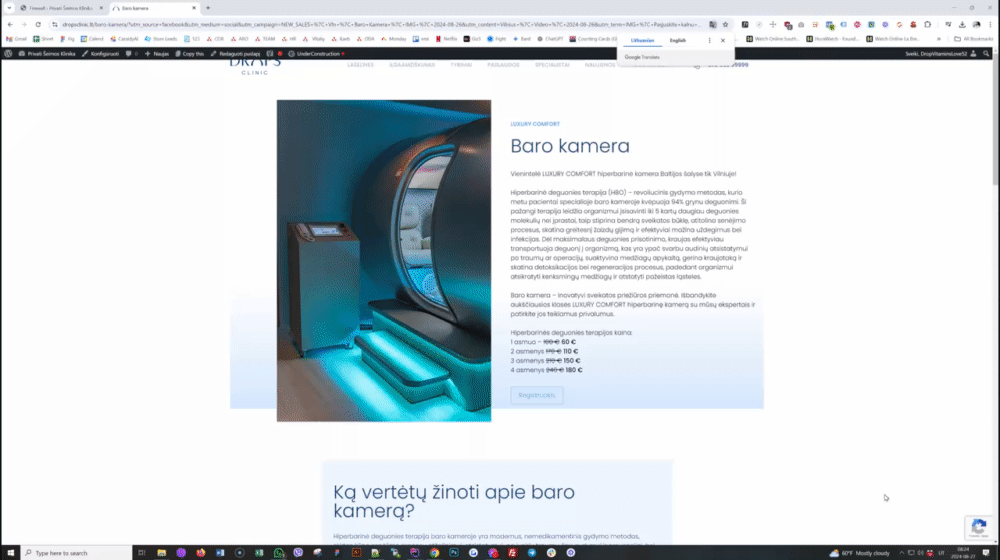Click Copy this in admin bar
The image size is (1000, 560).
pos(189,54)
